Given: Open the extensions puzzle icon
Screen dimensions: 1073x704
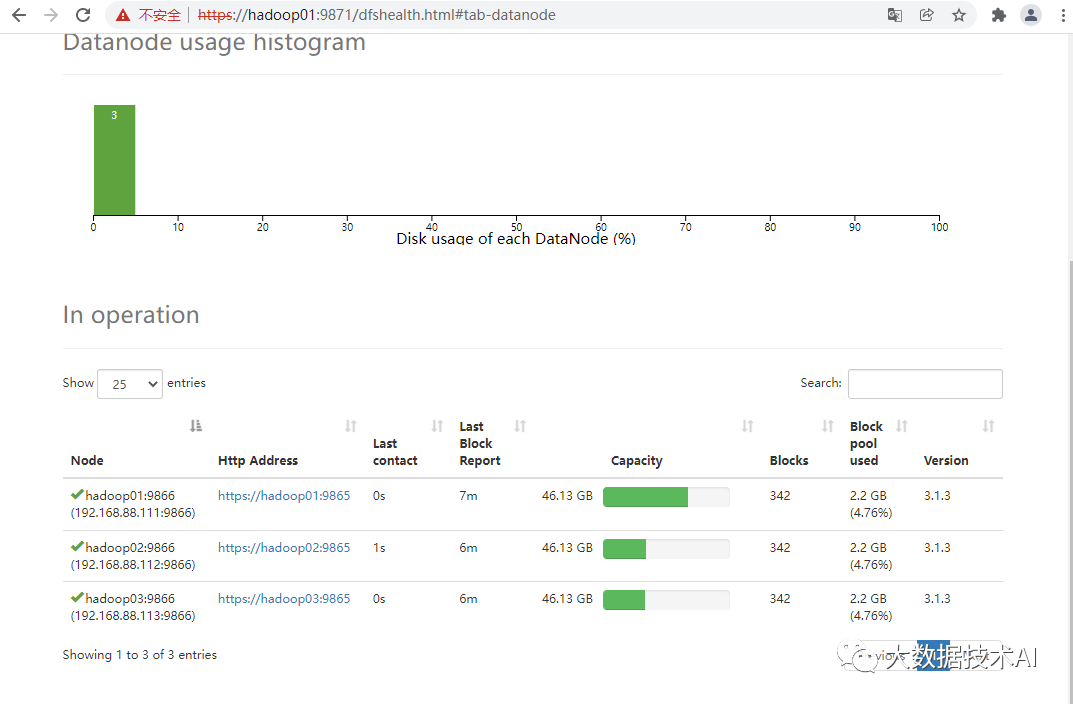Looking at the screenshot, I should click(x=998, y=15).
